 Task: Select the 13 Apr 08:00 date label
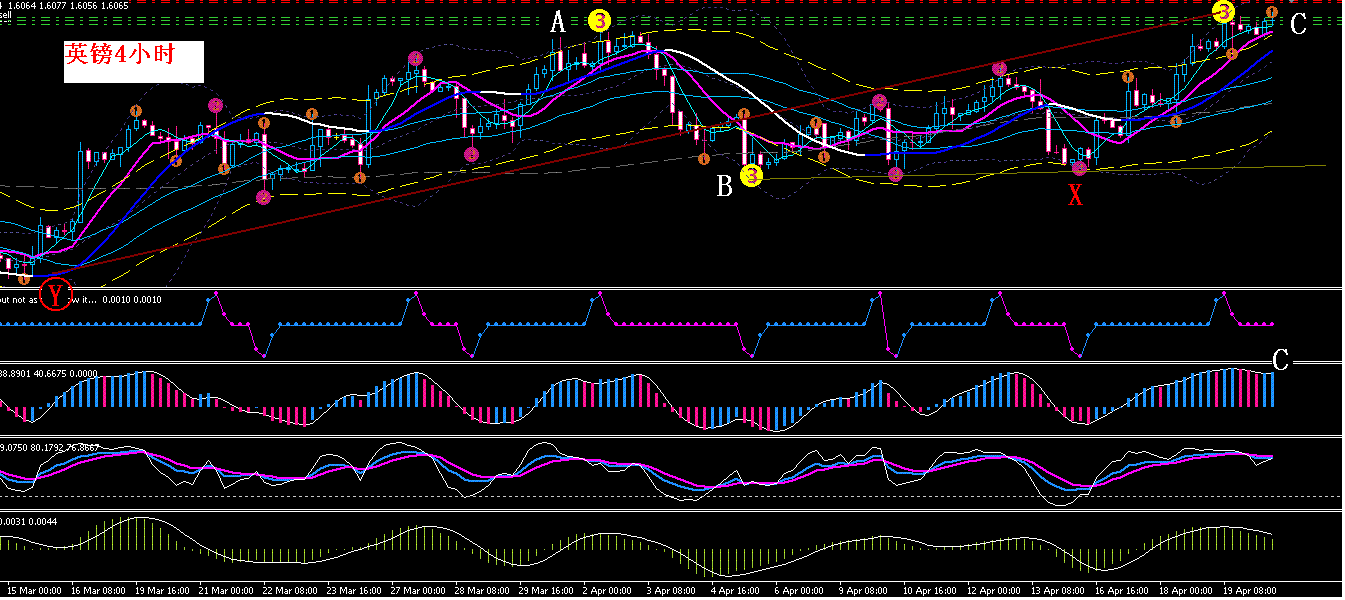(x=1058, y=590)
